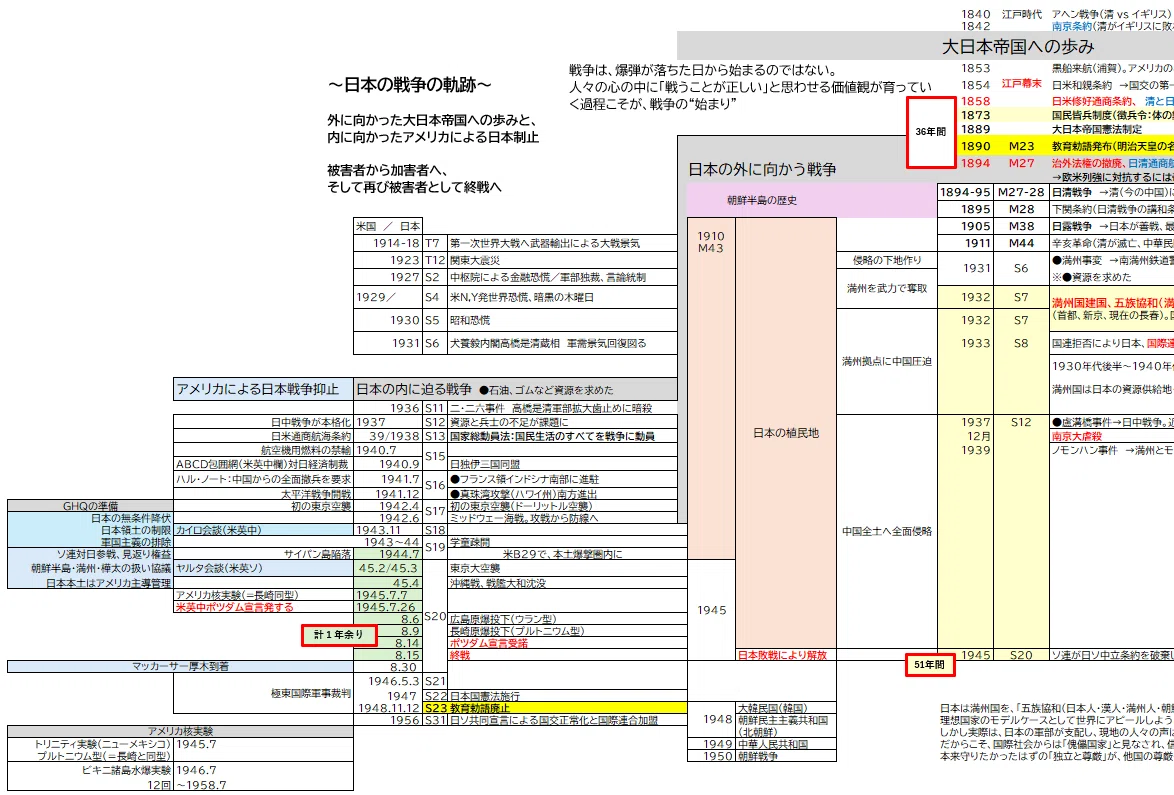Click the 8.30 date cell
Screen dimensions: 1174x795
[388, 667]
